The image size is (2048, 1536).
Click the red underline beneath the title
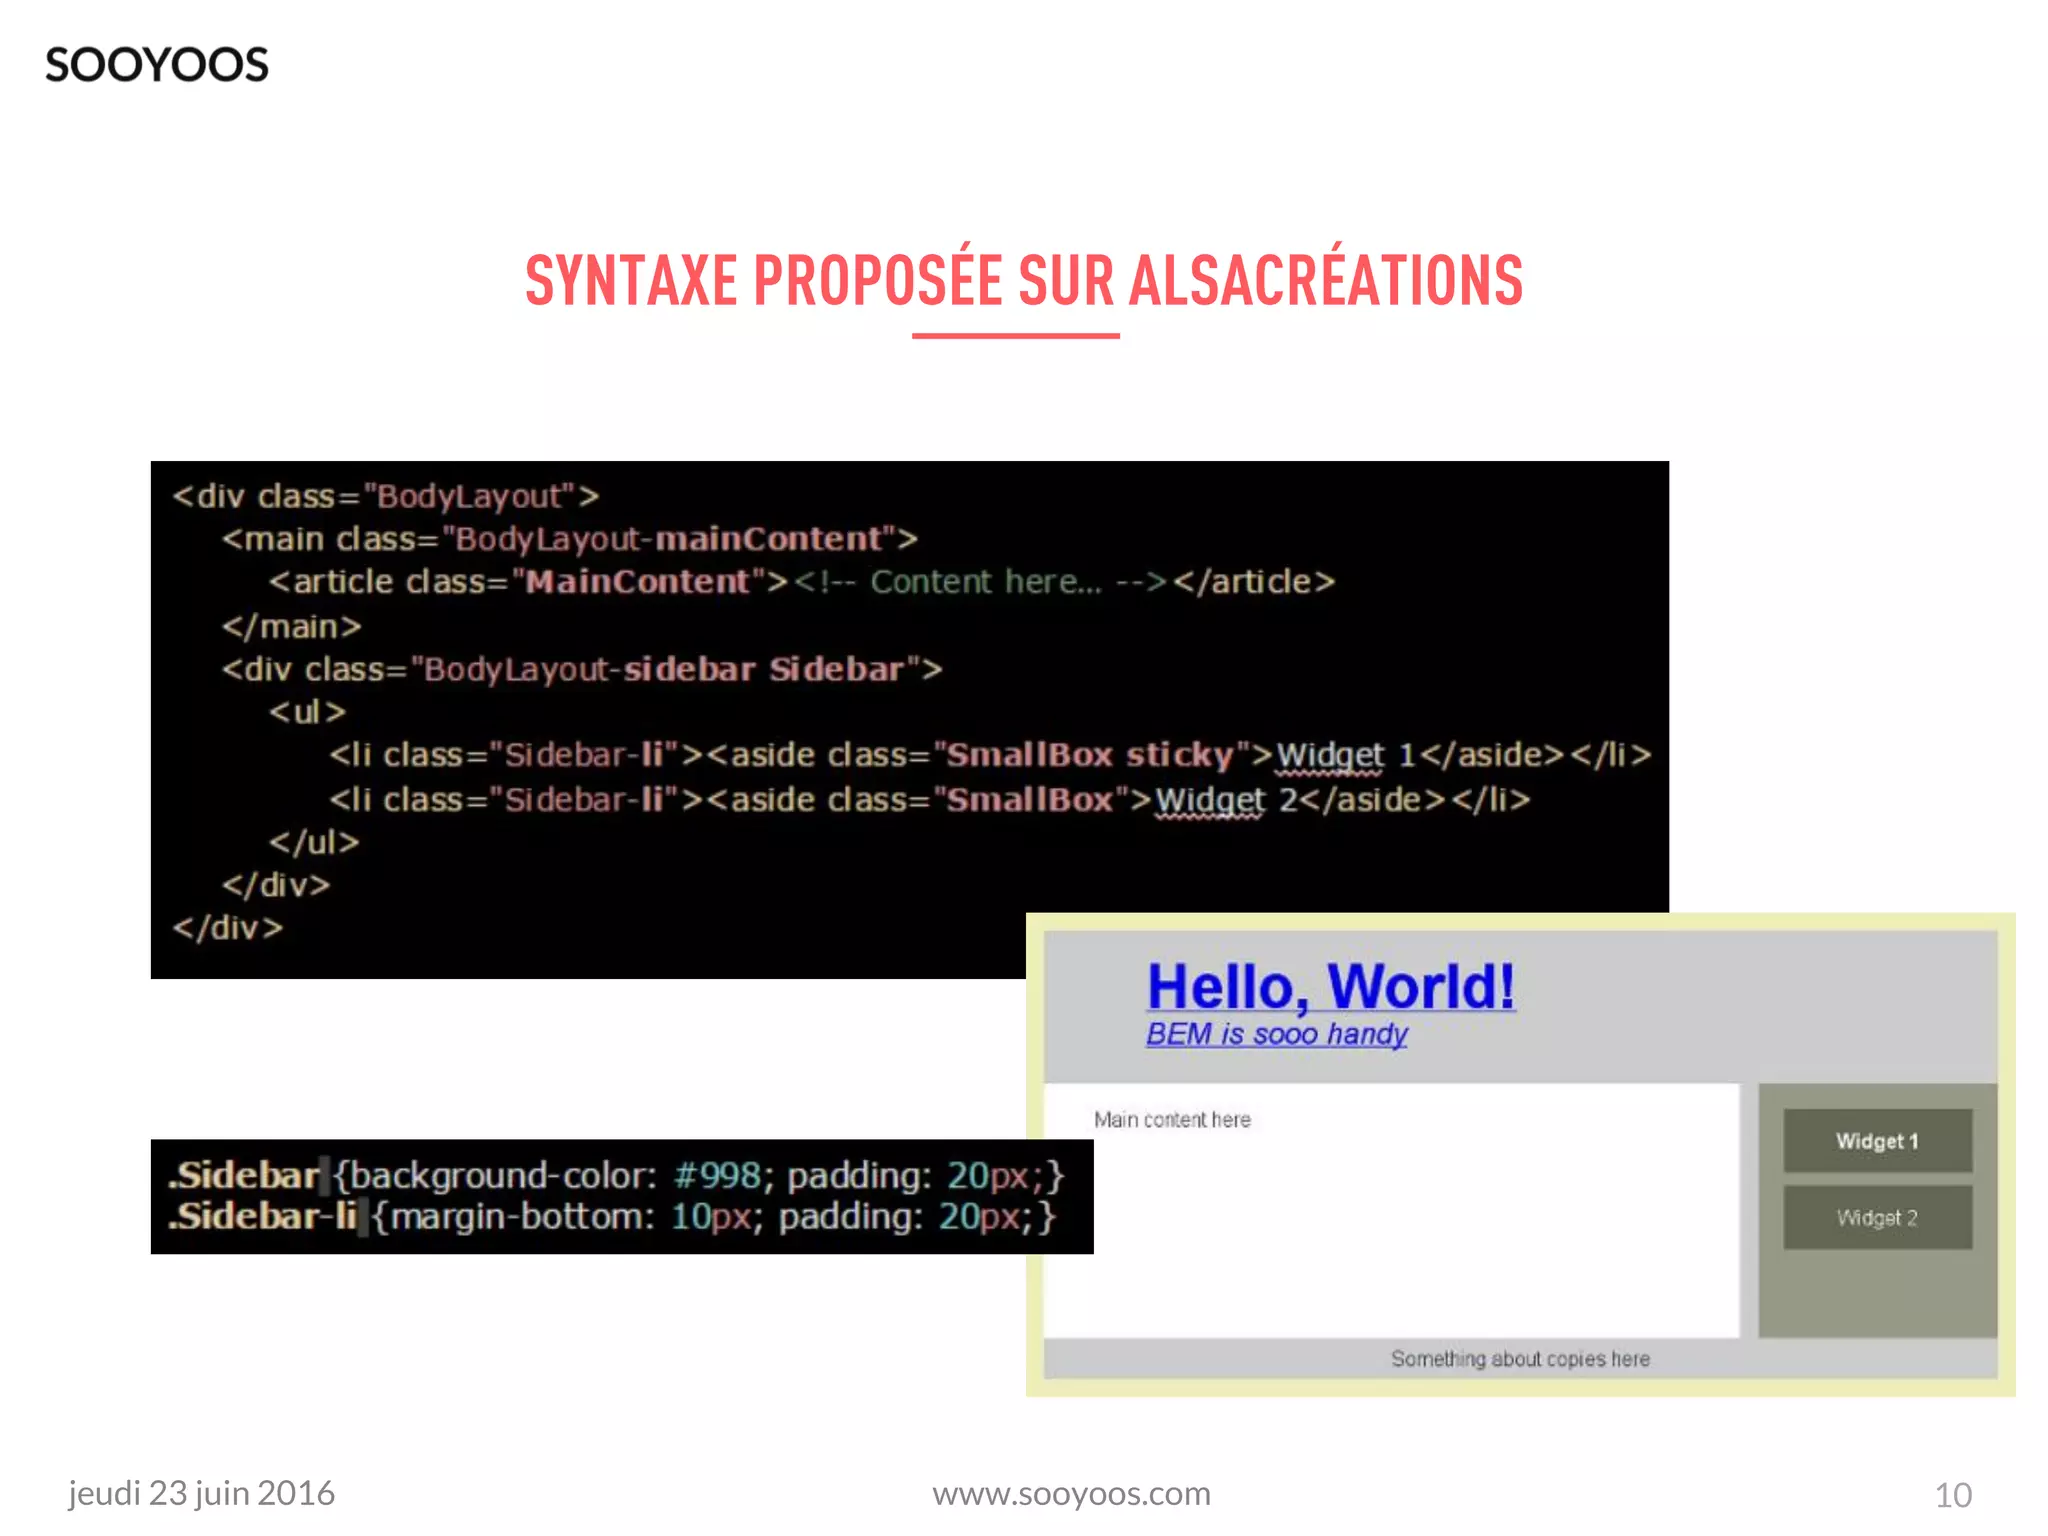(1015, 336)
